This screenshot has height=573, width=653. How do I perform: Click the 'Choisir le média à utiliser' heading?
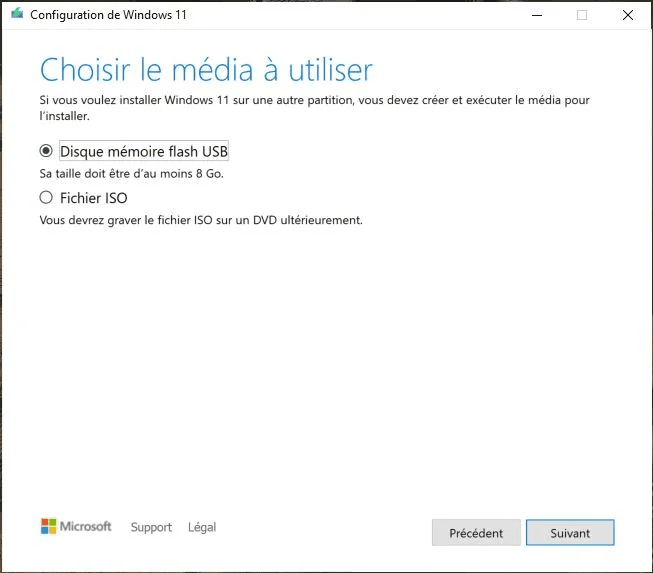pyautogui.click(x=206, y=70)
